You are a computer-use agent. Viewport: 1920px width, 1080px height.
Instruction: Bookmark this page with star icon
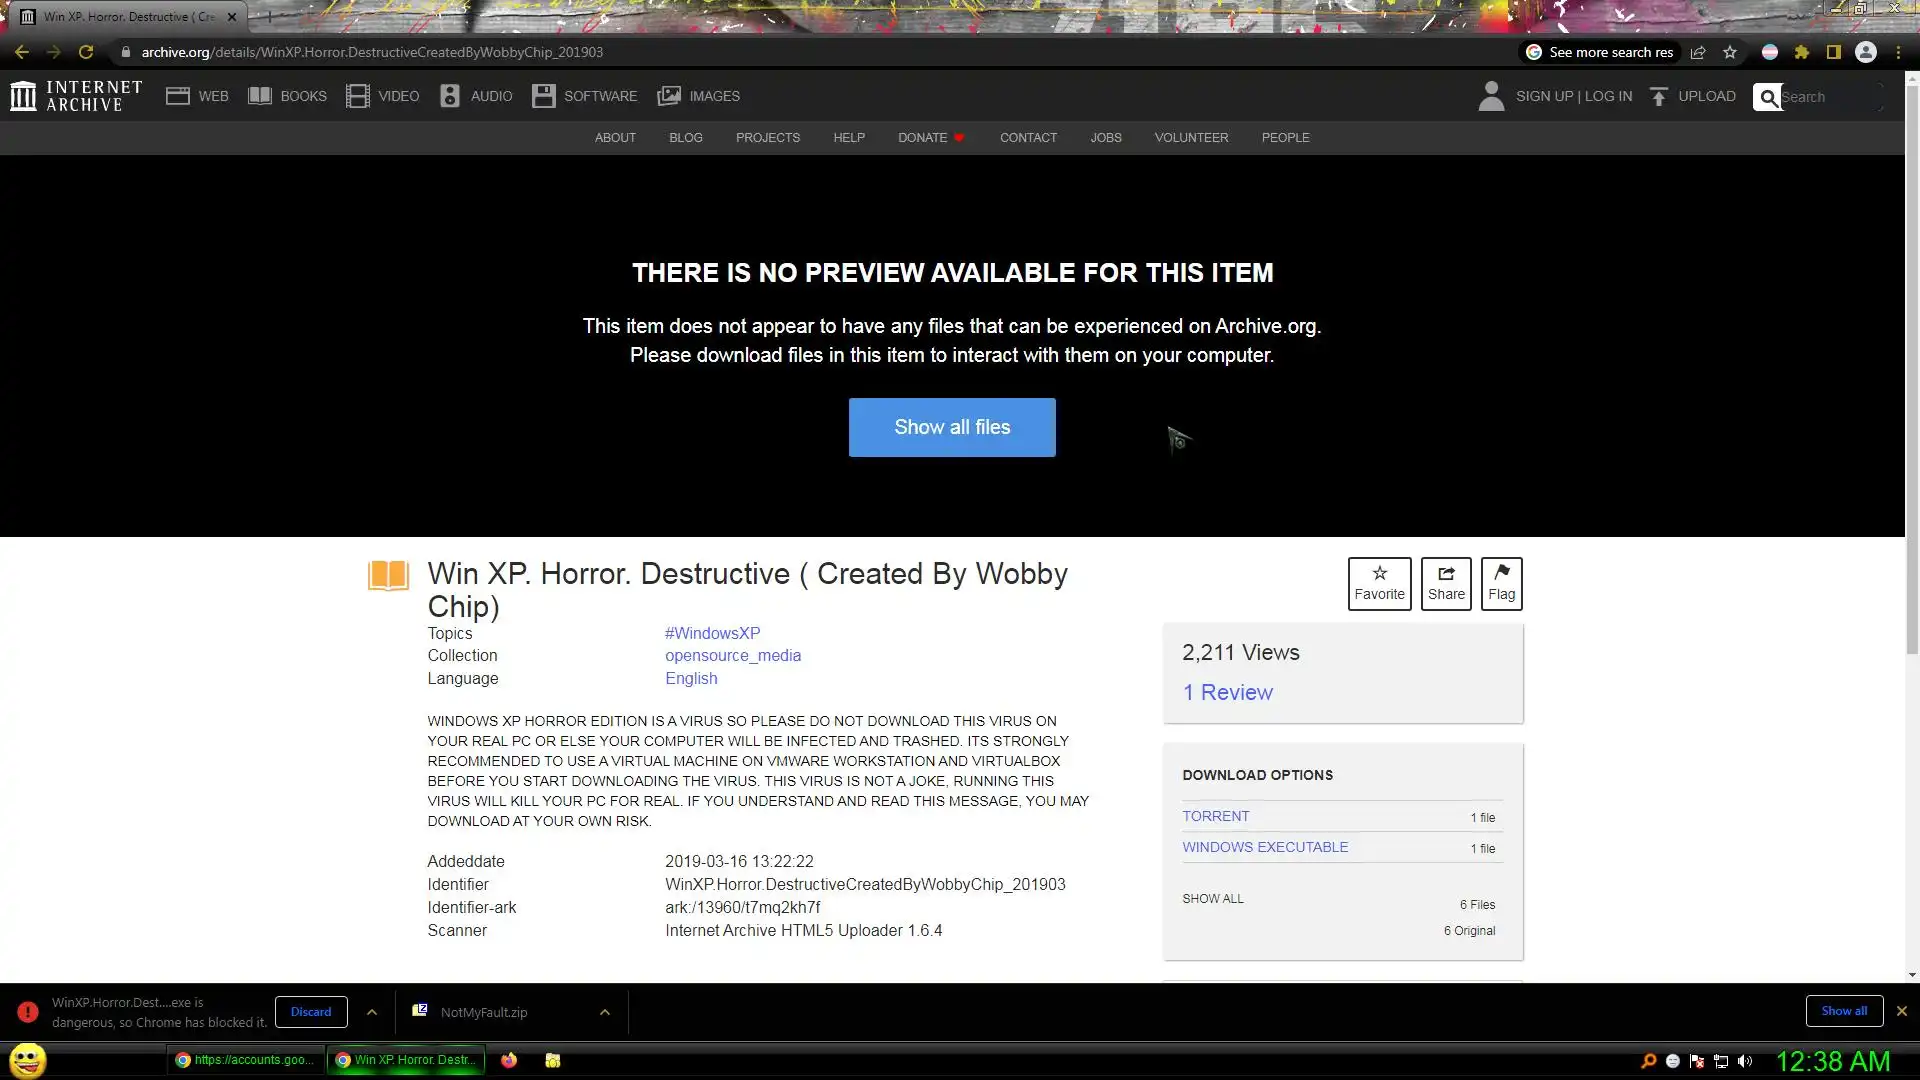[x=1730, y=52]
